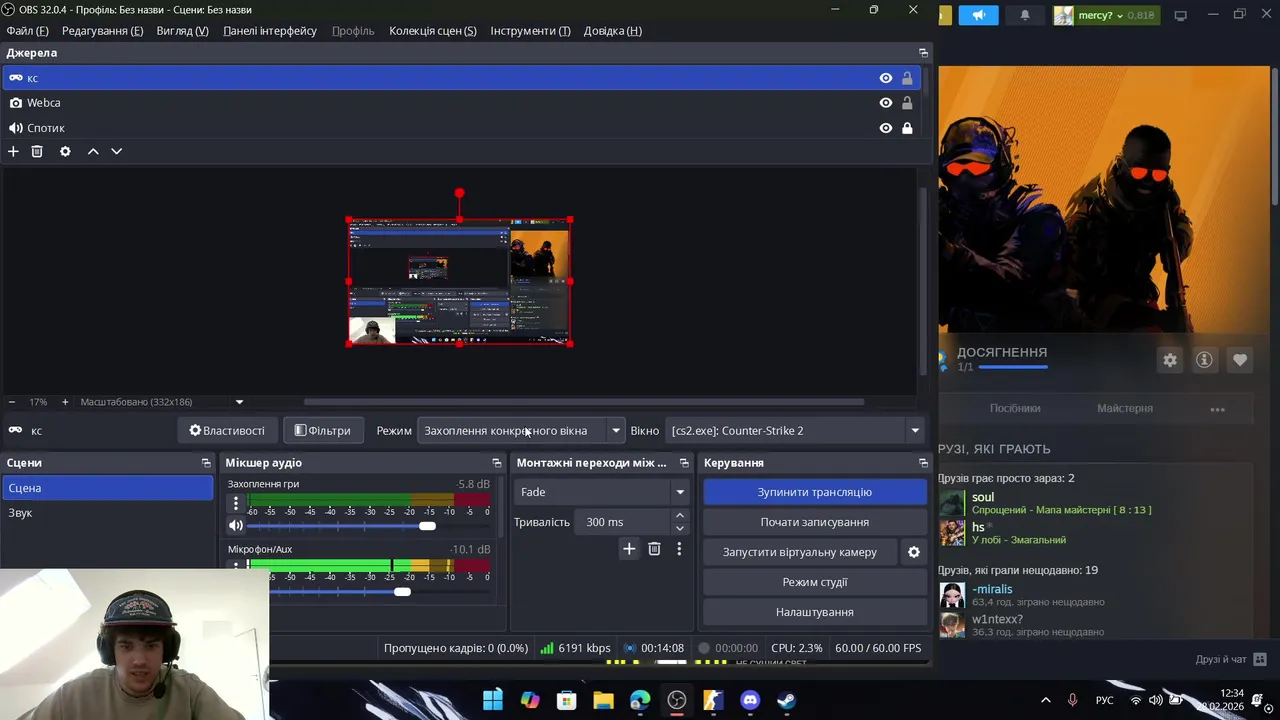Open Windows Start menu
Screen dimensions: 1280x720
point(493,700)
